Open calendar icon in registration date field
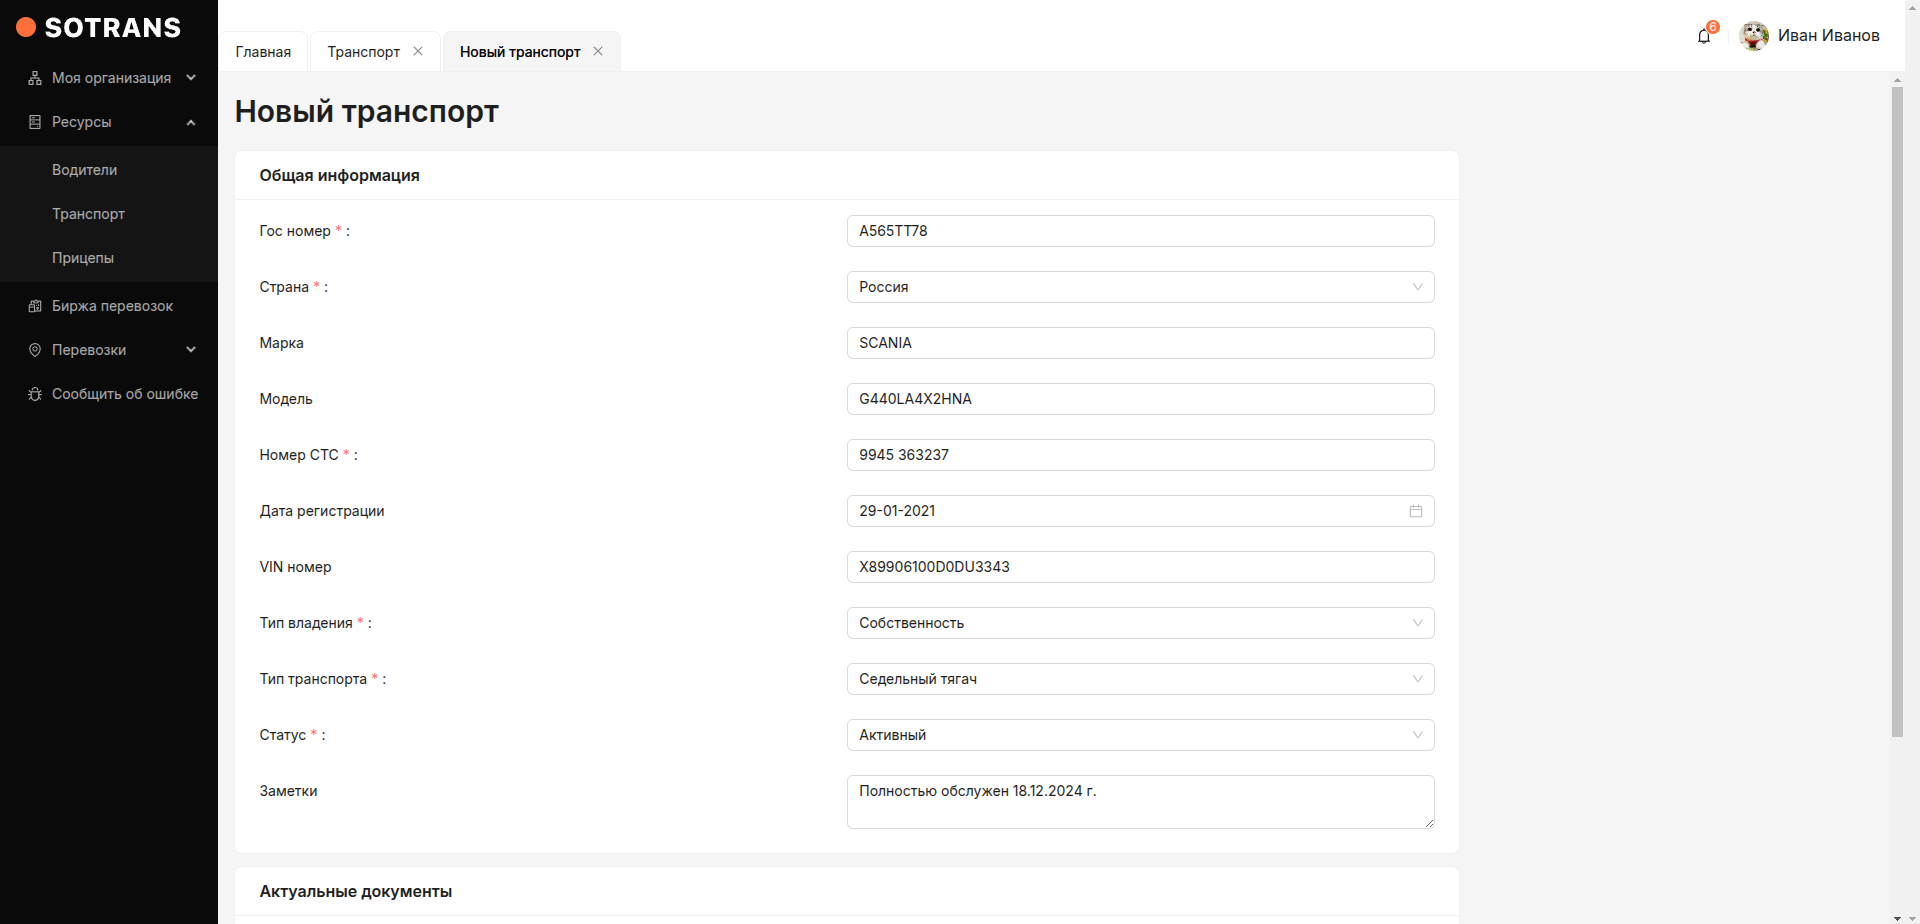 click(1416, 511)
